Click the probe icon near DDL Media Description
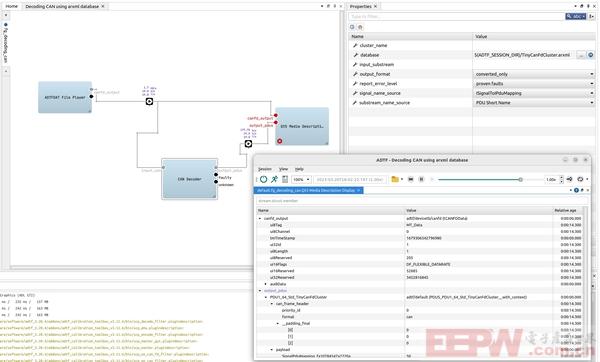The height and width of the screenshot is (362, 600). coord(248,143)
